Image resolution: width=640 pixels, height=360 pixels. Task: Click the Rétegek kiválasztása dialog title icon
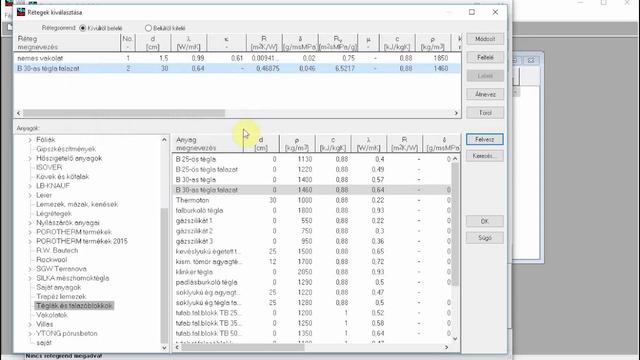tap(21, 12)
